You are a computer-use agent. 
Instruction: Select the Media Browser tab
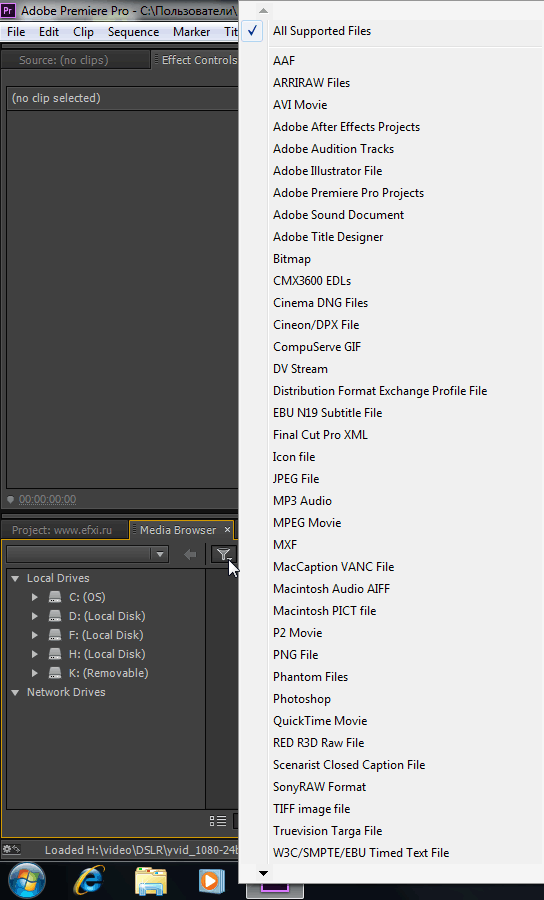(178, 530)
